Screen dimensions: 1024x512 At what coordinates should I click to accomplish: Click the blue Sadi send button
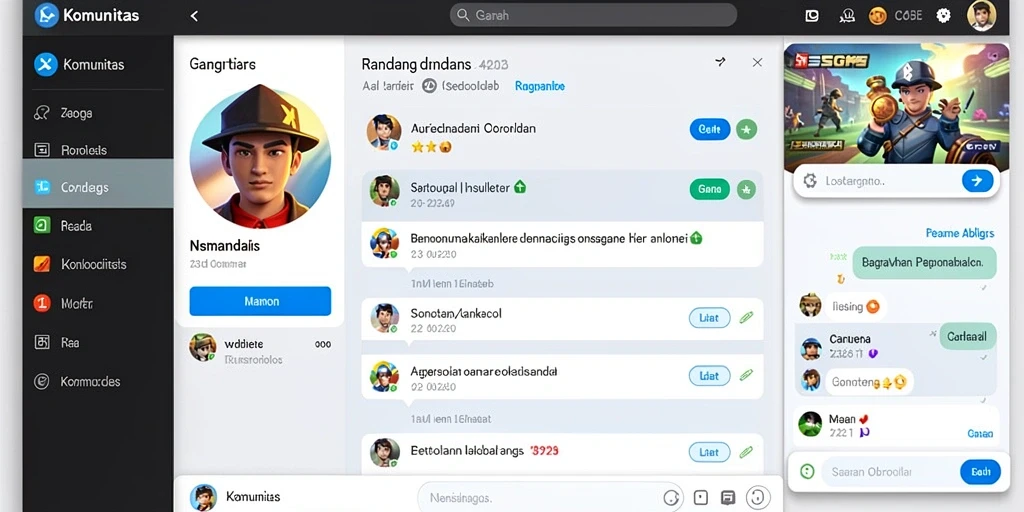click(980, 472)
